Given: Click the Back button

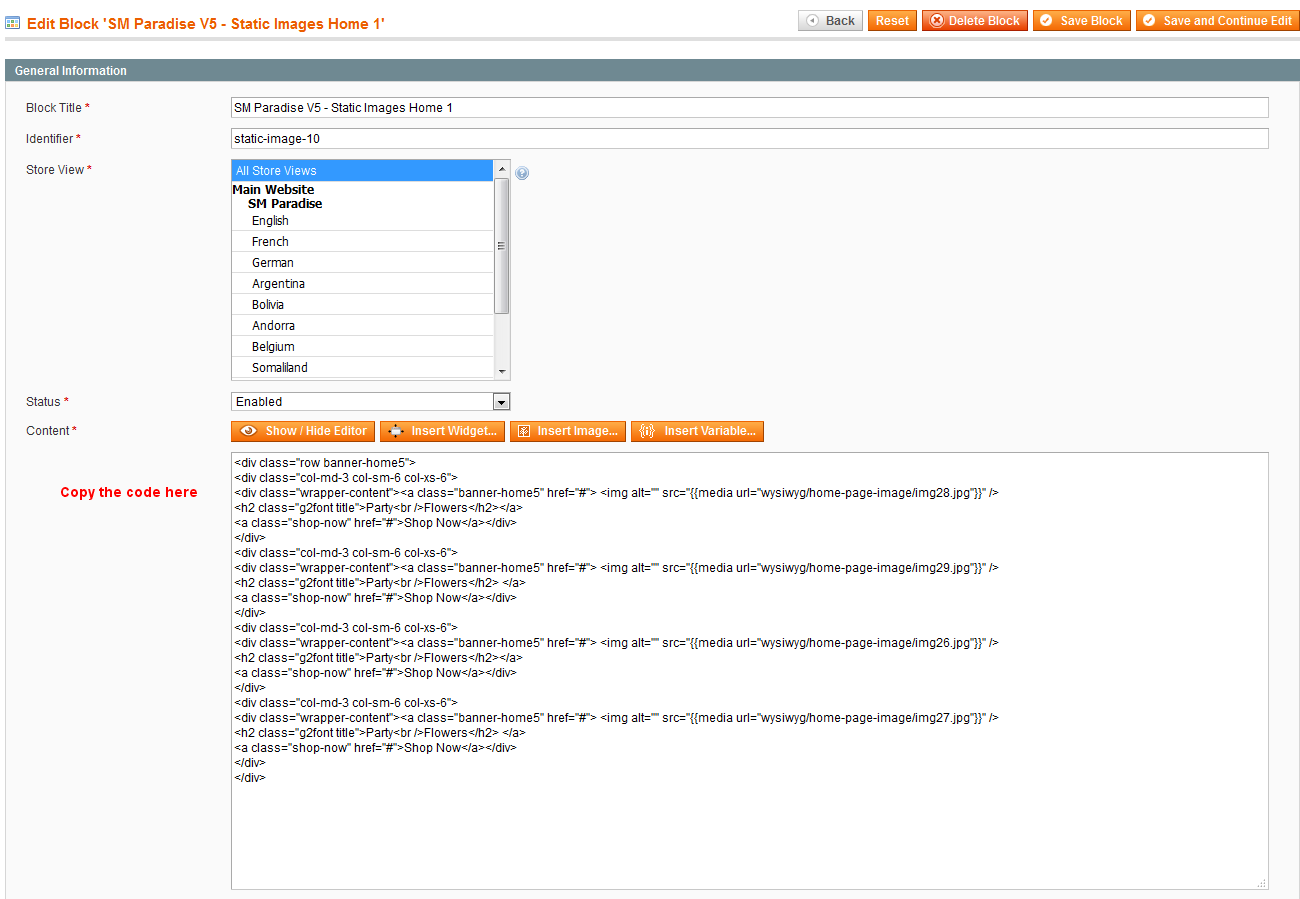Looking at the screenshot, I should pyautogui.click(x=830, y=21).
